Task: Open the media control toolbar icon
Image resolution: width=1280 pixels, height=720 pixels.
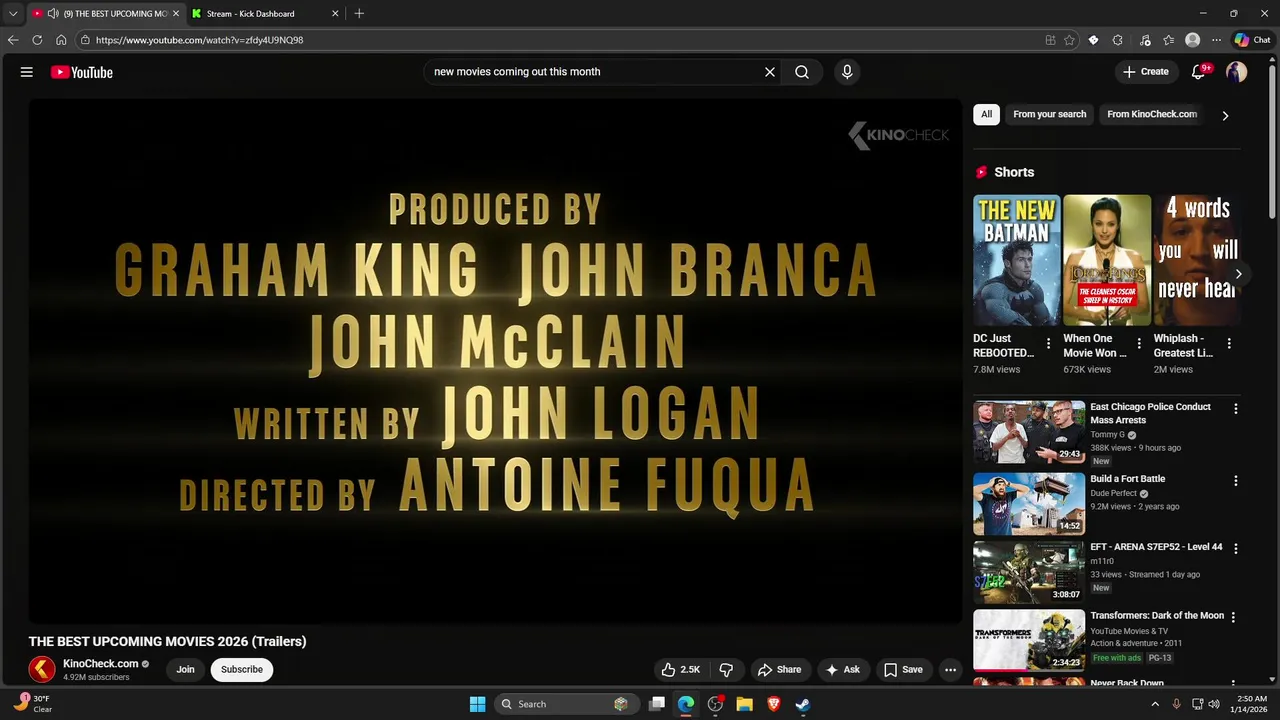Action: pyautogui.click(x=1145, y=40)
